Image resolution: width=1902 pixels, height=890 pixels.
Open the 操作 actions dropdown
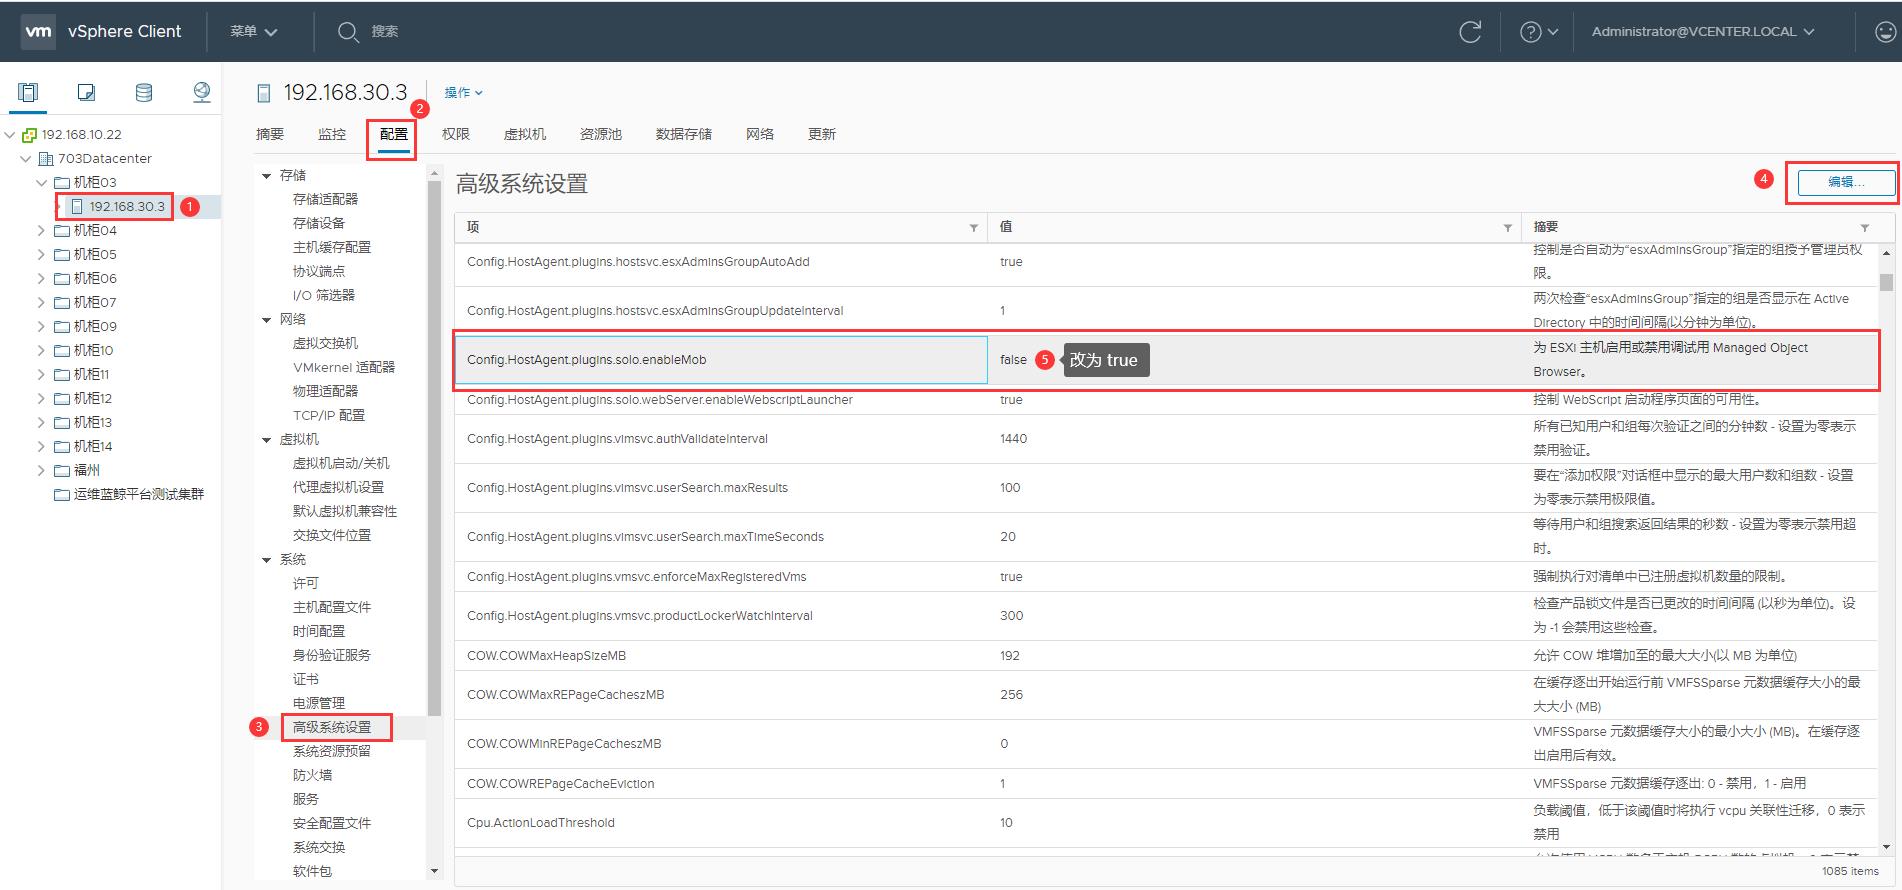click(463, 93)
